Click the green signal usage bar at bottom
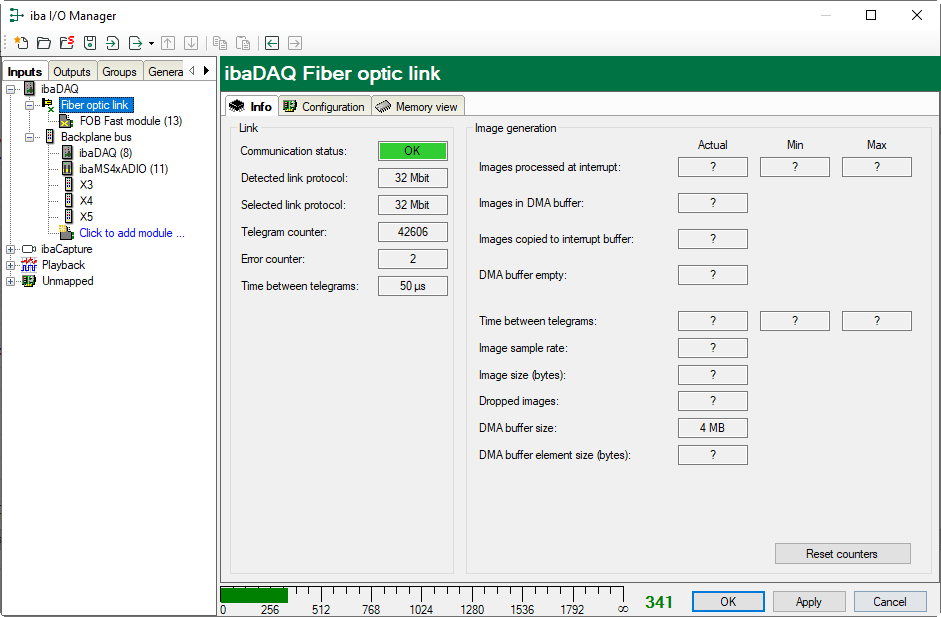941x617 pixels. pyautogui.click(x=254, y=595)
